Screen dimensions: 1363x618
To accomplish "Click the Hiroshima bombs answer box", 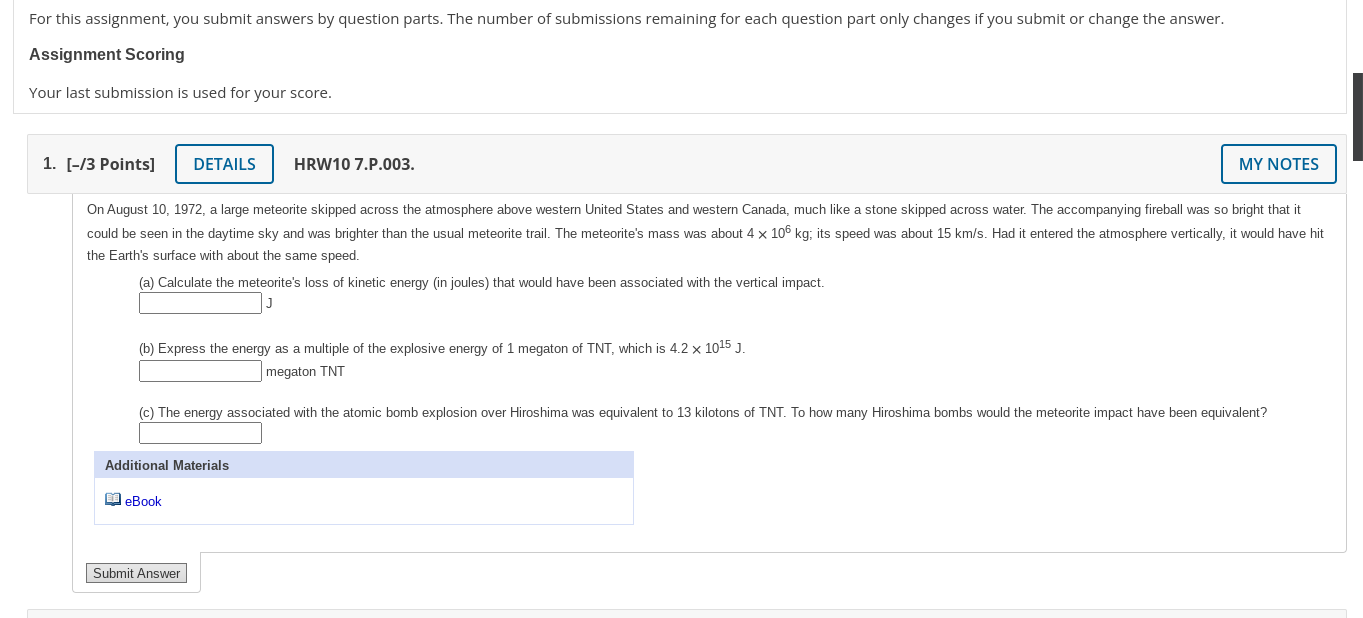I will pyautogui.click(x=199, y=432).
